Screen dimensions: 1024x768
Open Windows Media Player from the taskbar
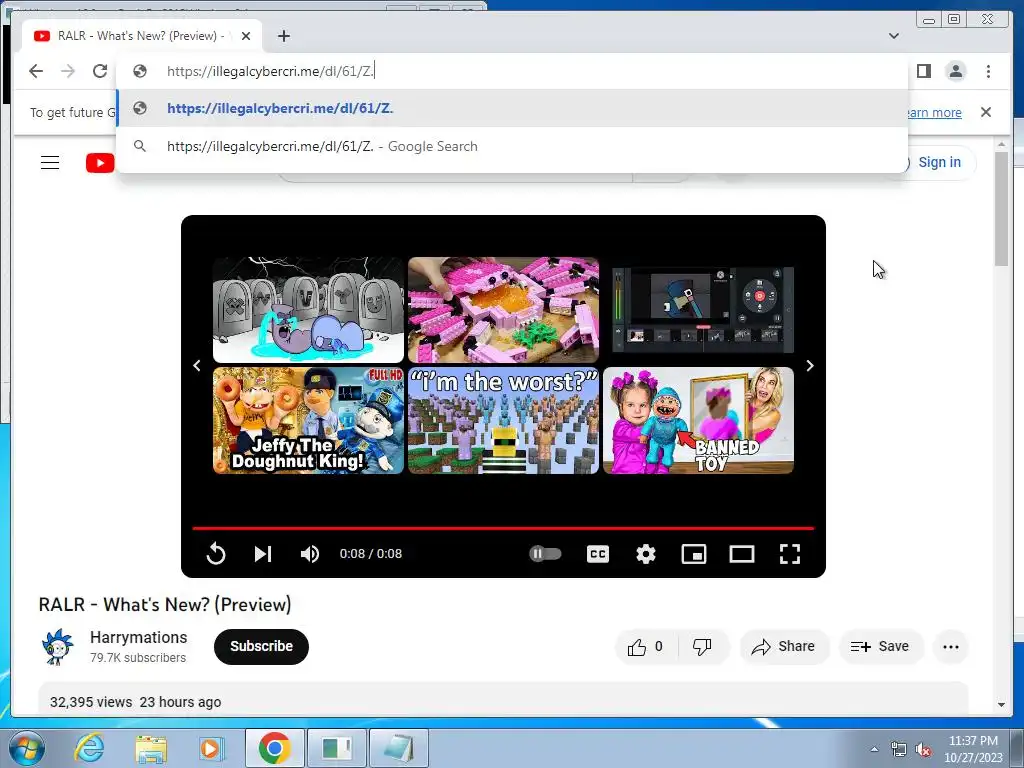pyautogui.click(x=211, y=748)
